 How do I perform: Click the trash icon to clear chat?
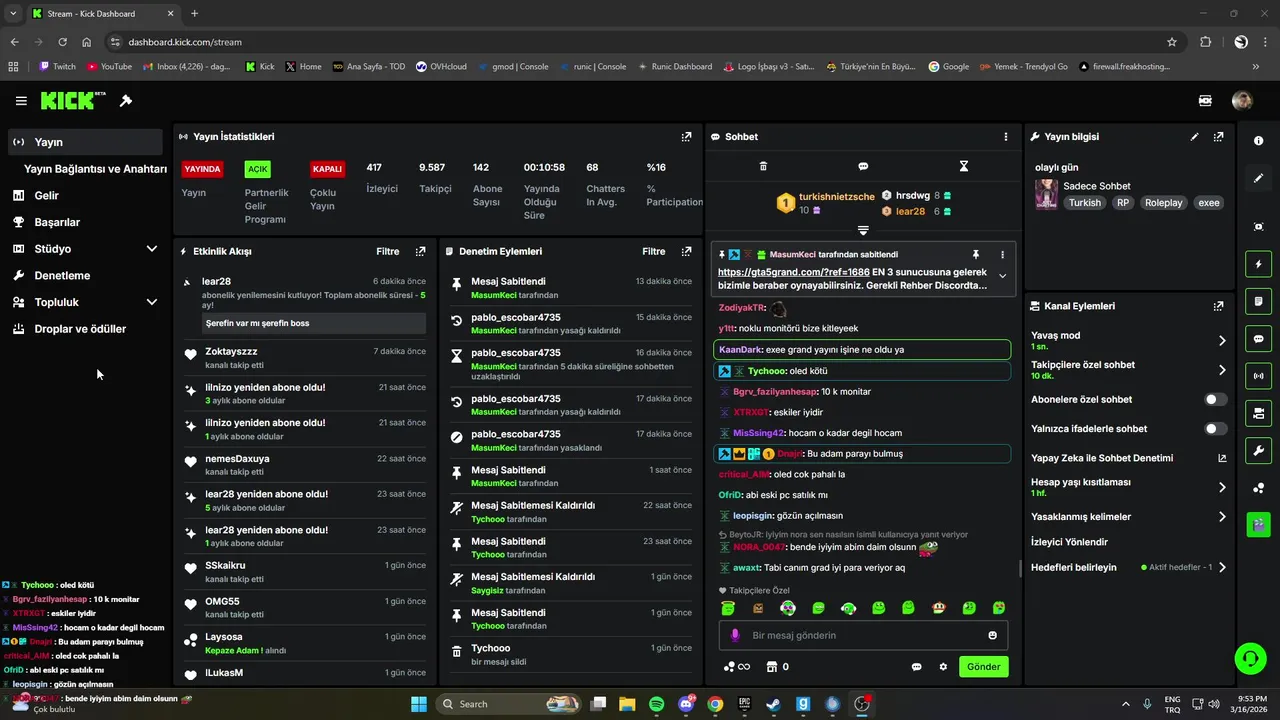[763, 166]
